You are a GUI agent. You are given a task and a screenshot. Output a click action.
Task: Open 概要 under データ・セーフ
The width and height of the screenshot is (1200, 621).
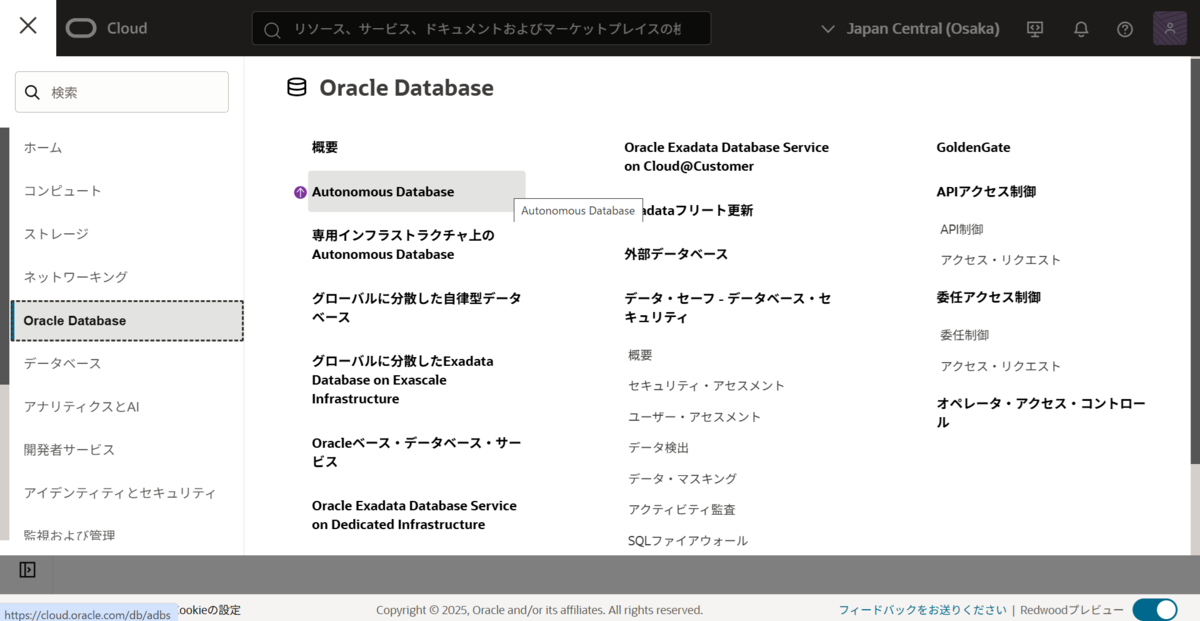pyautogui.click(x=640, y=355)
